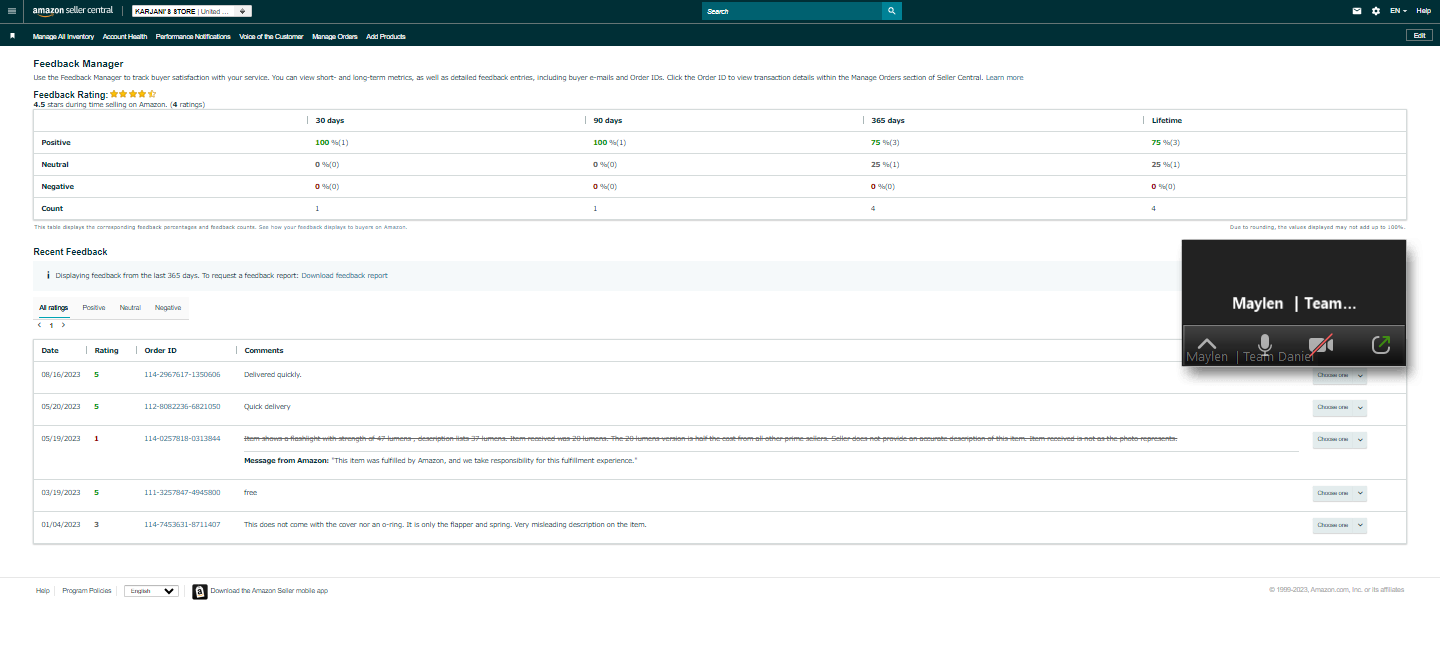Open Choose one dropdown for 05/19/2023 feedback
This screenshot has width=1440, height=671.
(x=1339, y=439)
